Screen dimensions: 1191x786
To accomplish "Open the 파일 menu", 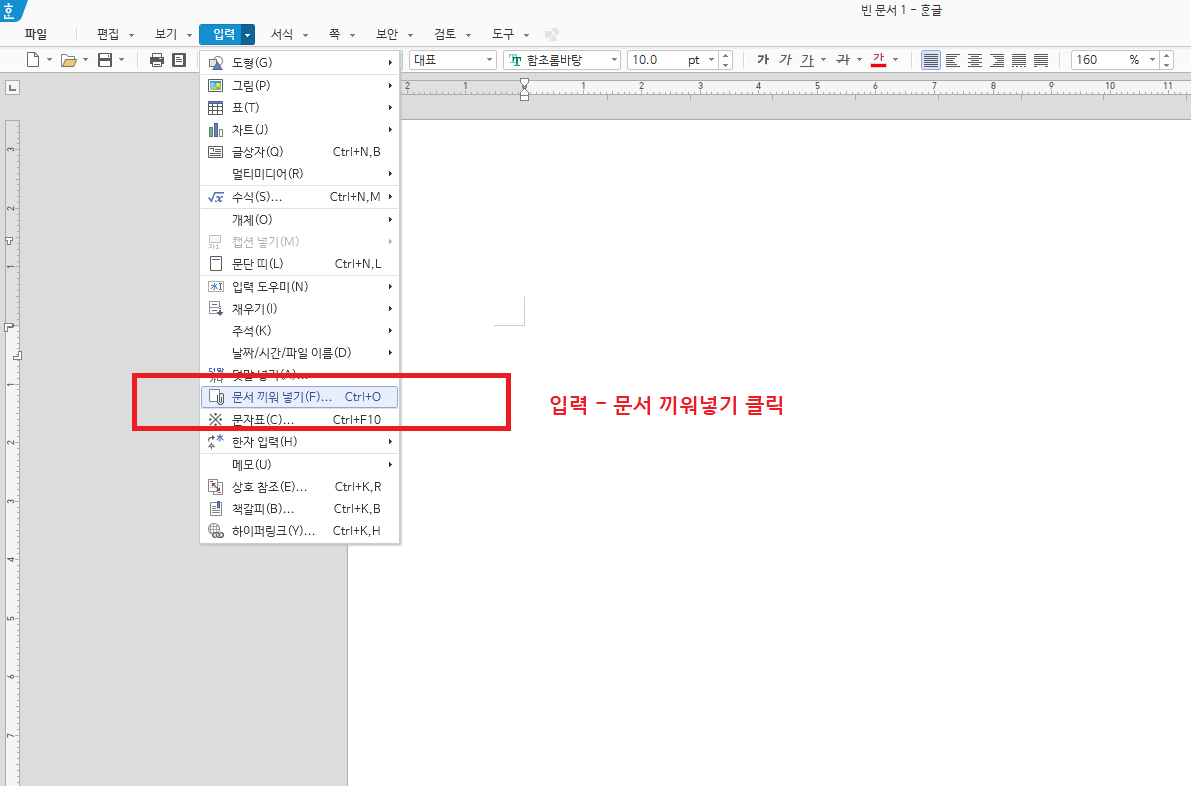I will point(36,33).
